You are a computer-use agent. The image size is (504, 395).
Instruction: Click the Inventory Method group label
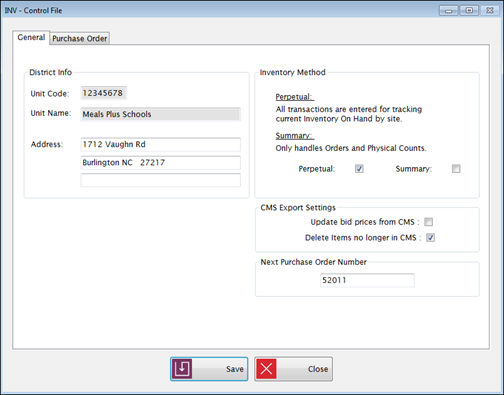pos(292,72)
